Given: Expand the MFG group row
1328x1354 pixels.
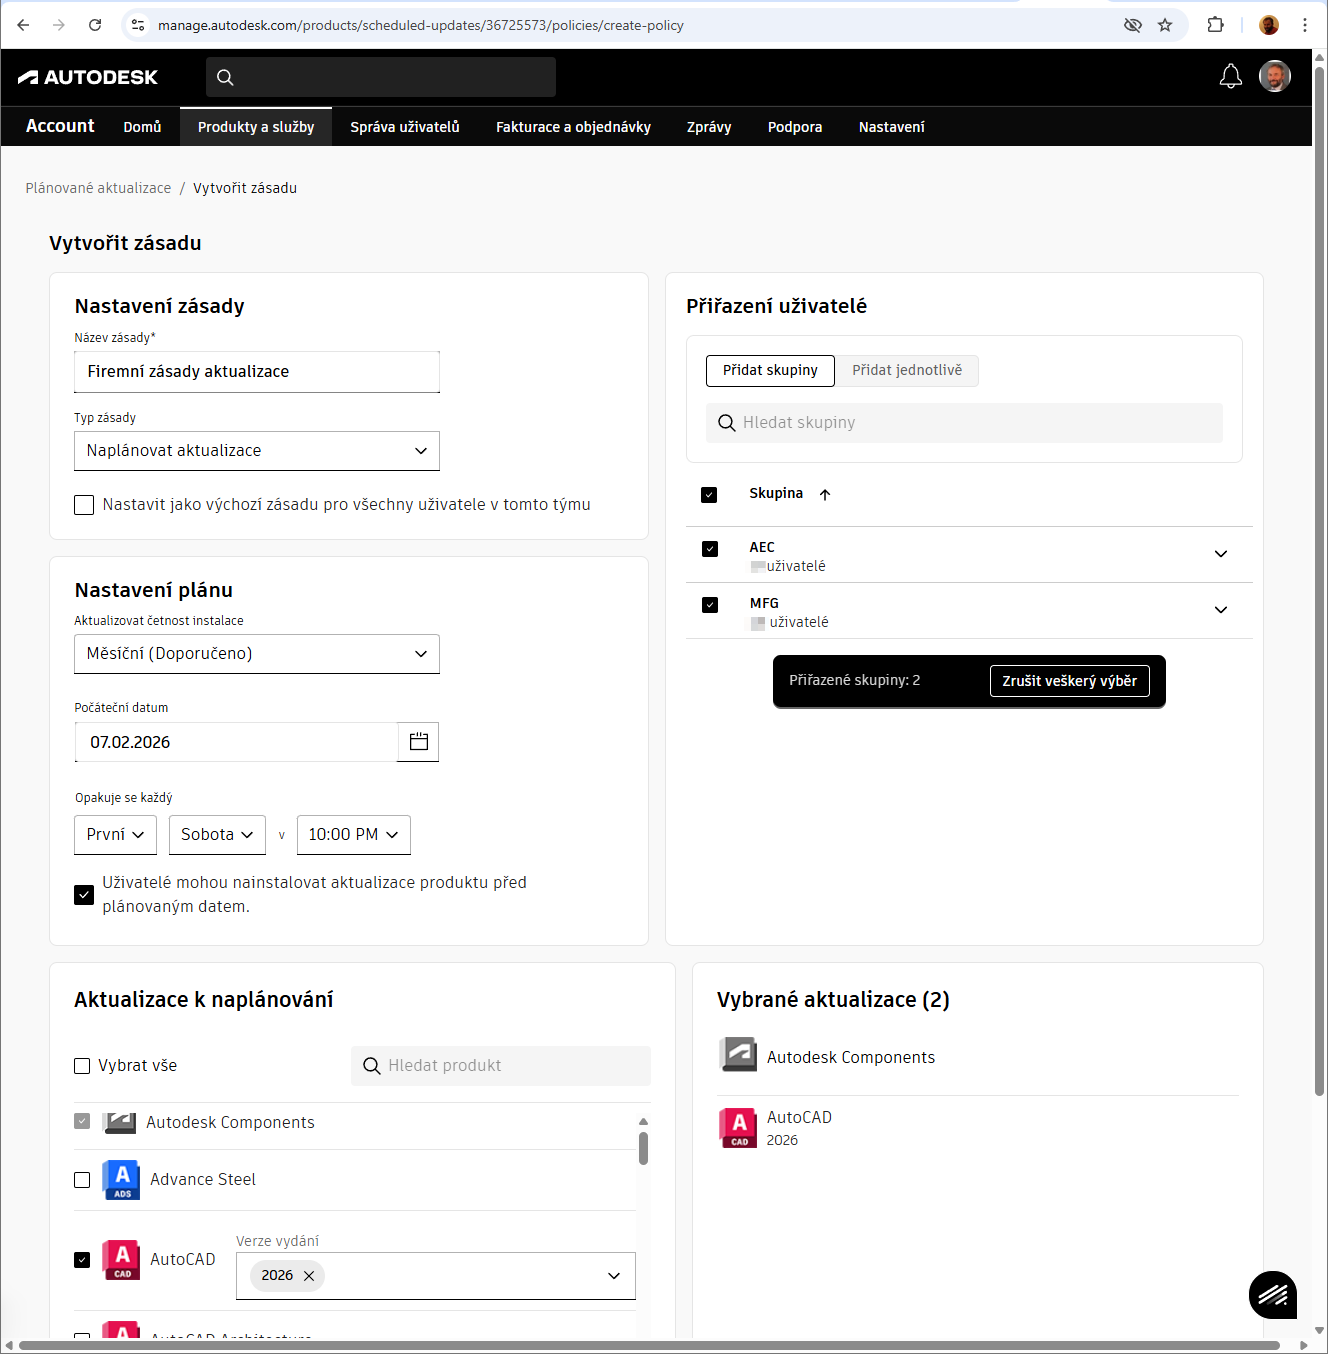Looking at the screenshot, I should (x=1220, y=610).
